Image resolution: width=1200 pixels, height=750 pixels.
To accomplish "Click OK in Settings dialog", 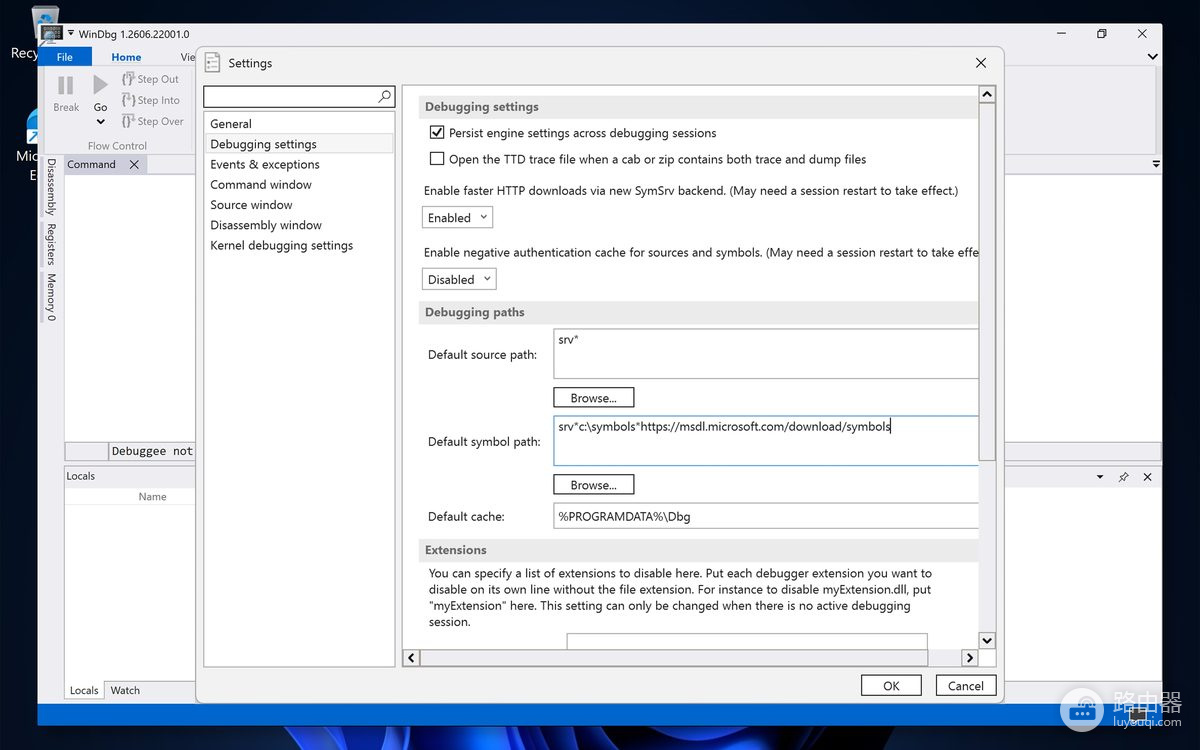I will (891, 685).
